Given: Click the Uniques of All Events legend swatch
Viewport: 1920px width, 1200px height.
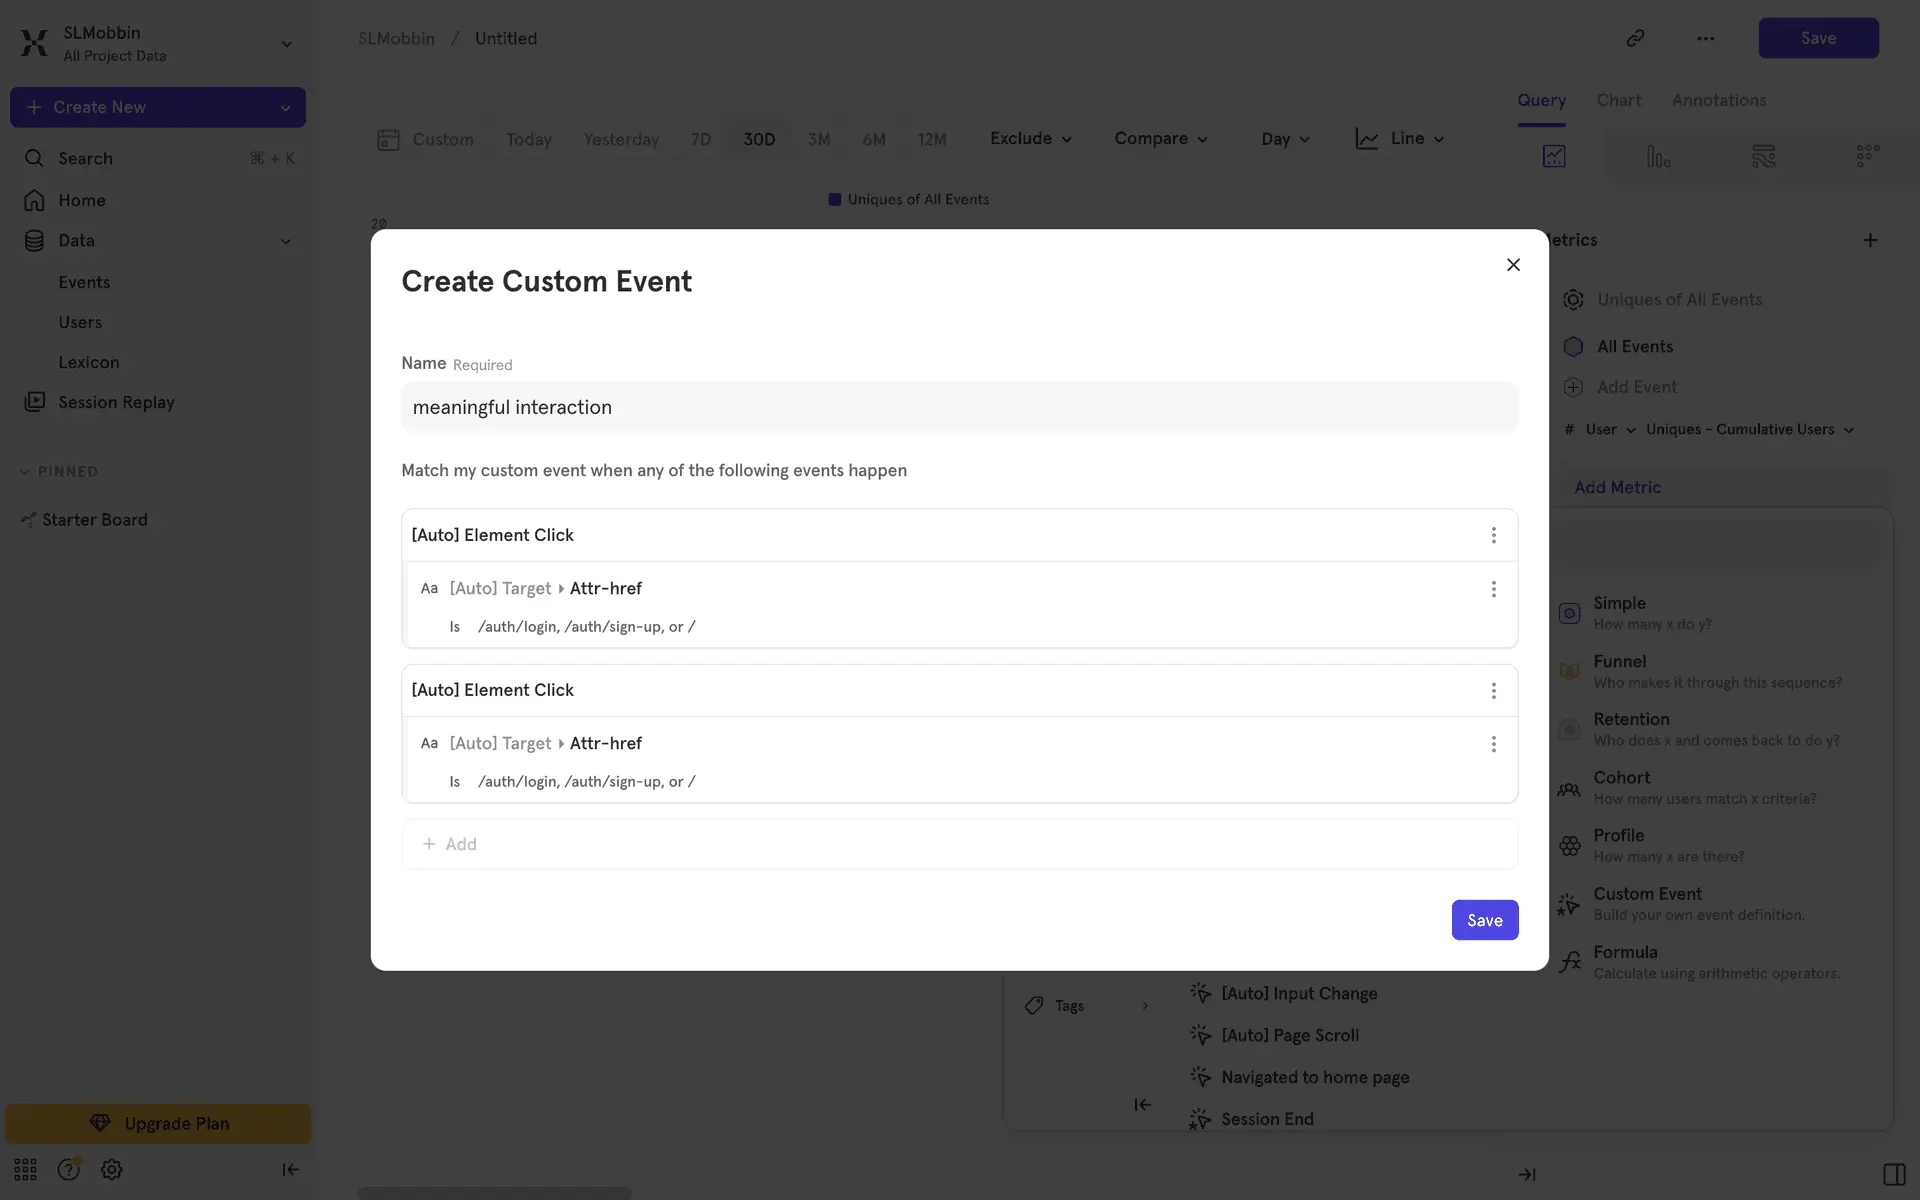Looking at the screenshot, I should 835,199.
